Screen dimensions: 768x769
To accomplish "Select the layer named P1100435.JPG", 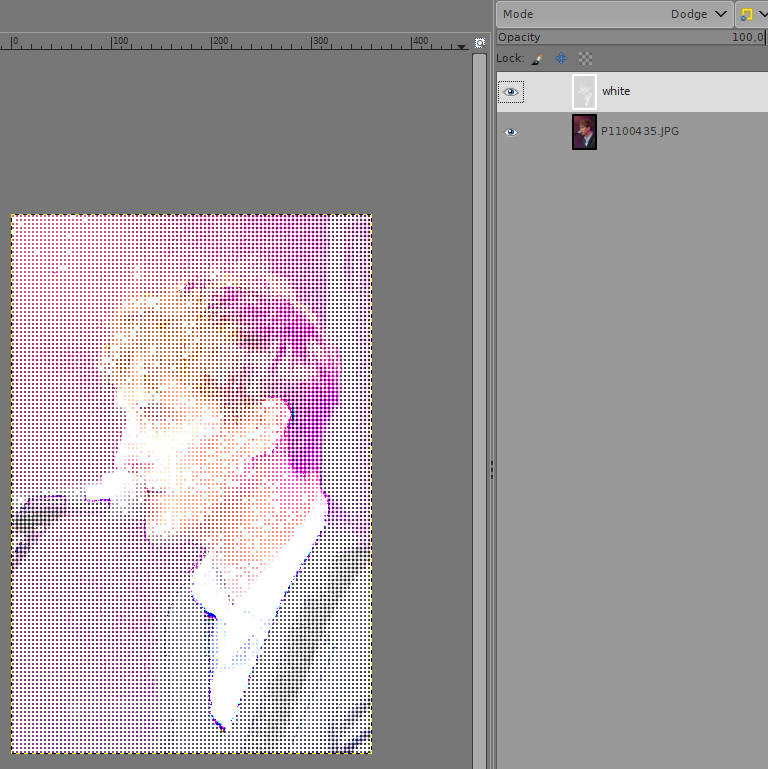I will [x=640, y=131].
